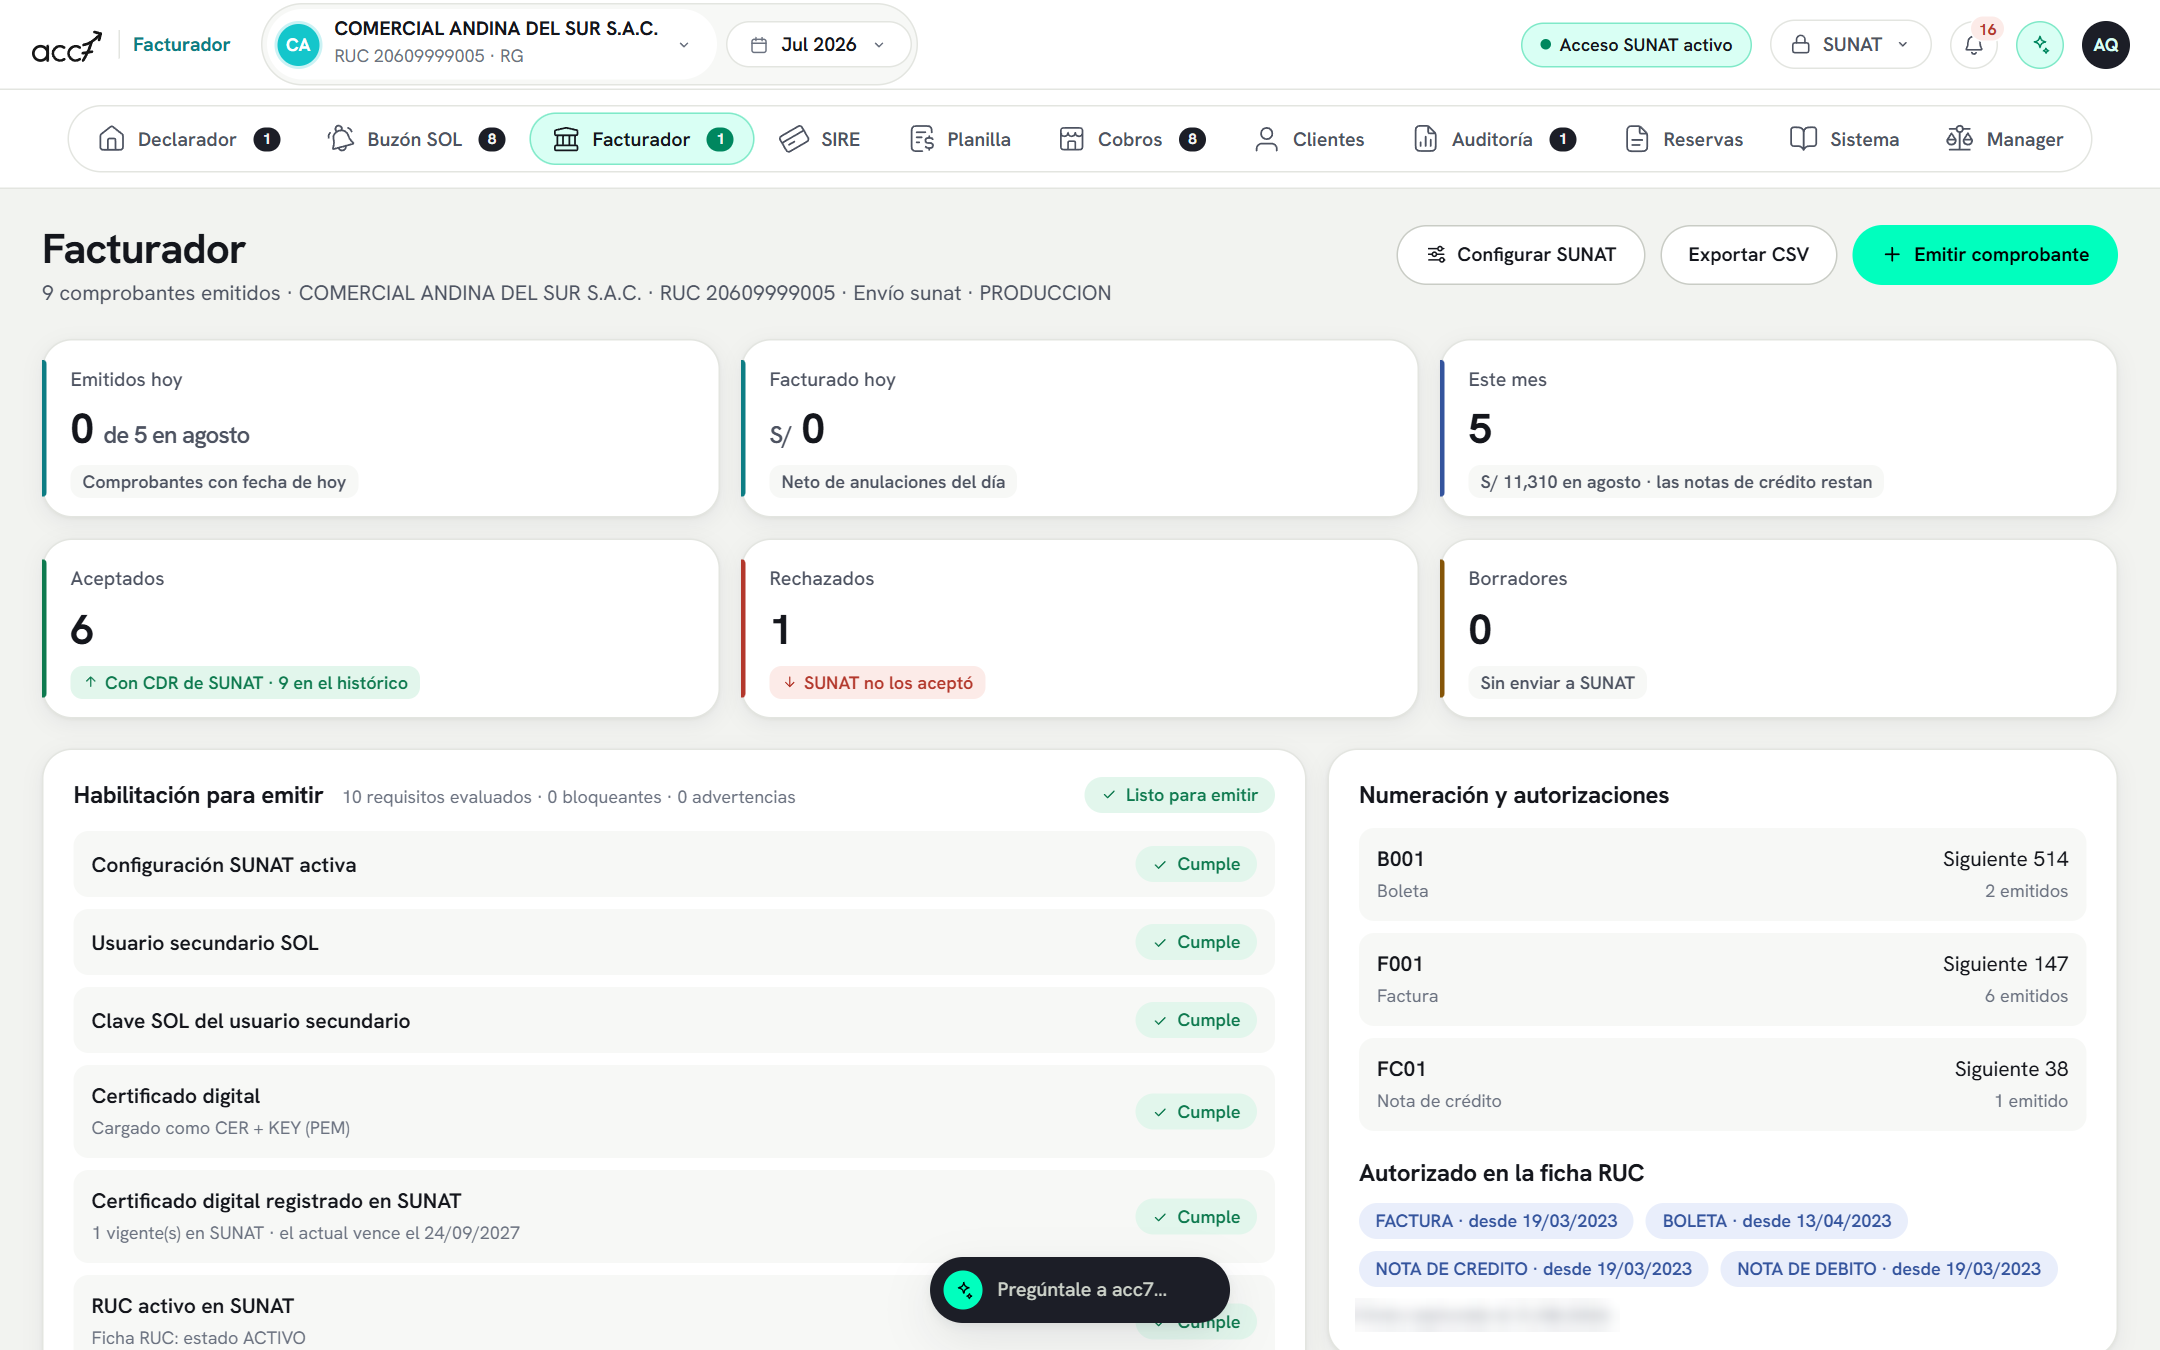Click the Planilla document icon
Image resolution: width=2160 pixels, height=1350 pixels.
point(921,139)
